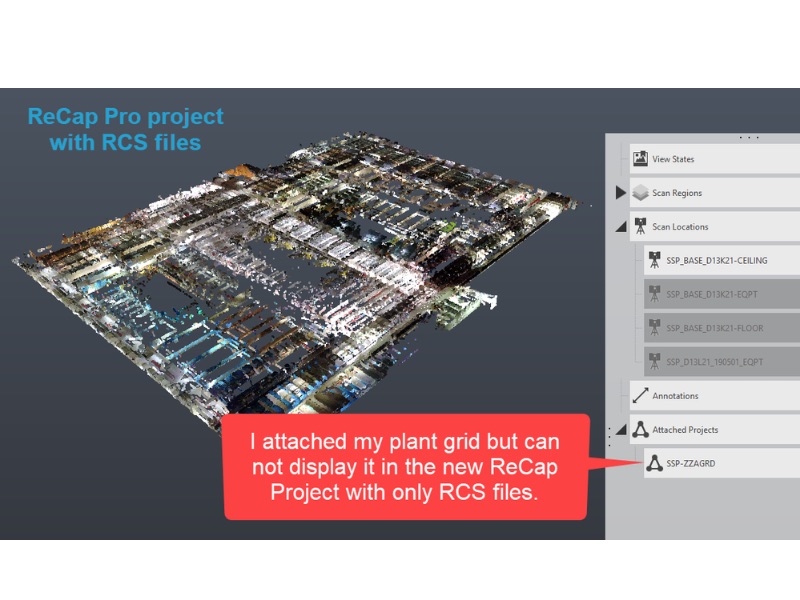The image size is (800, 600).
Task: Click the SSP_BASE_D13K21-FLOOR scanner icon
Action: click(x=654, y=328)
